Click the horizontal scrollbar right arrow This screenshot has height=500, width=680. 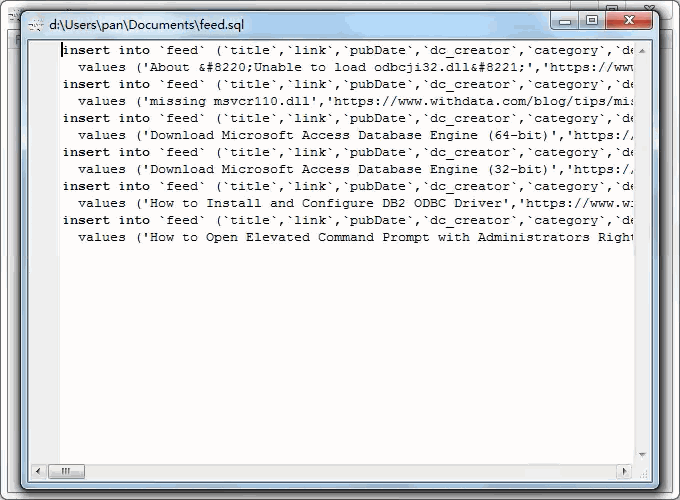tap(624, 471)
